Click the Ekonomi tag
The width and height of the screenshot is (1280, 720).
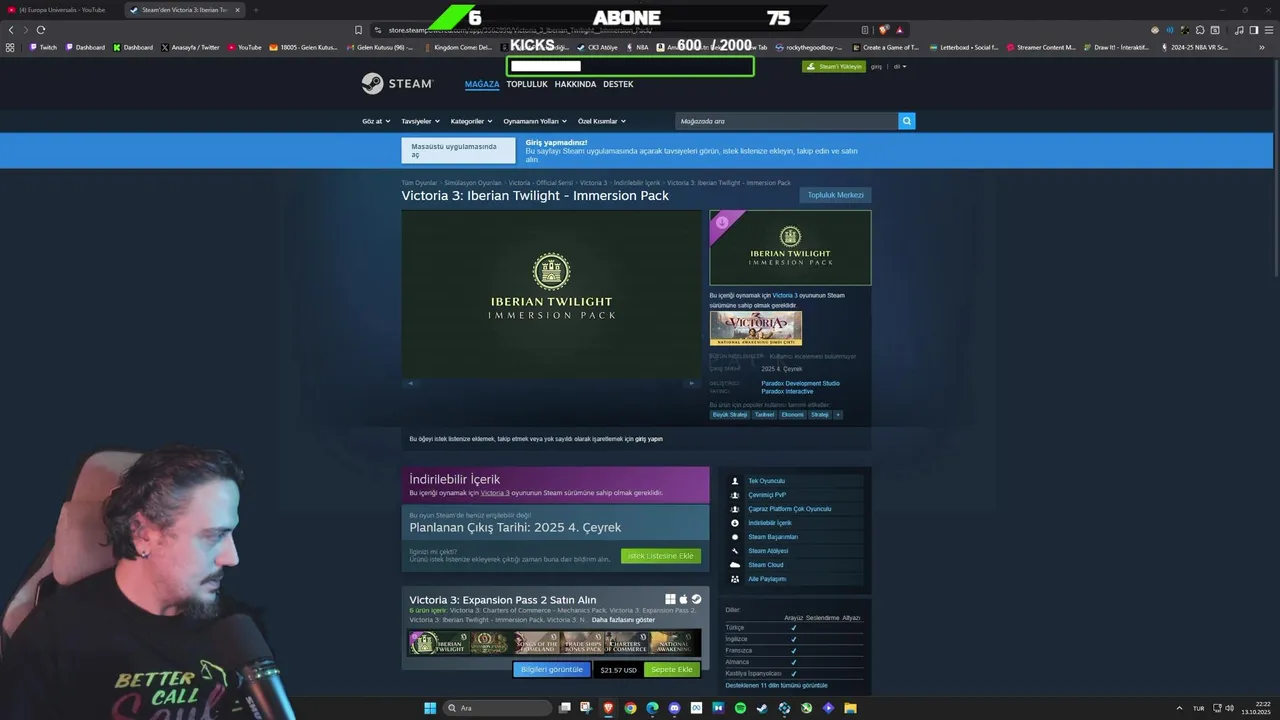coord(792,415)
